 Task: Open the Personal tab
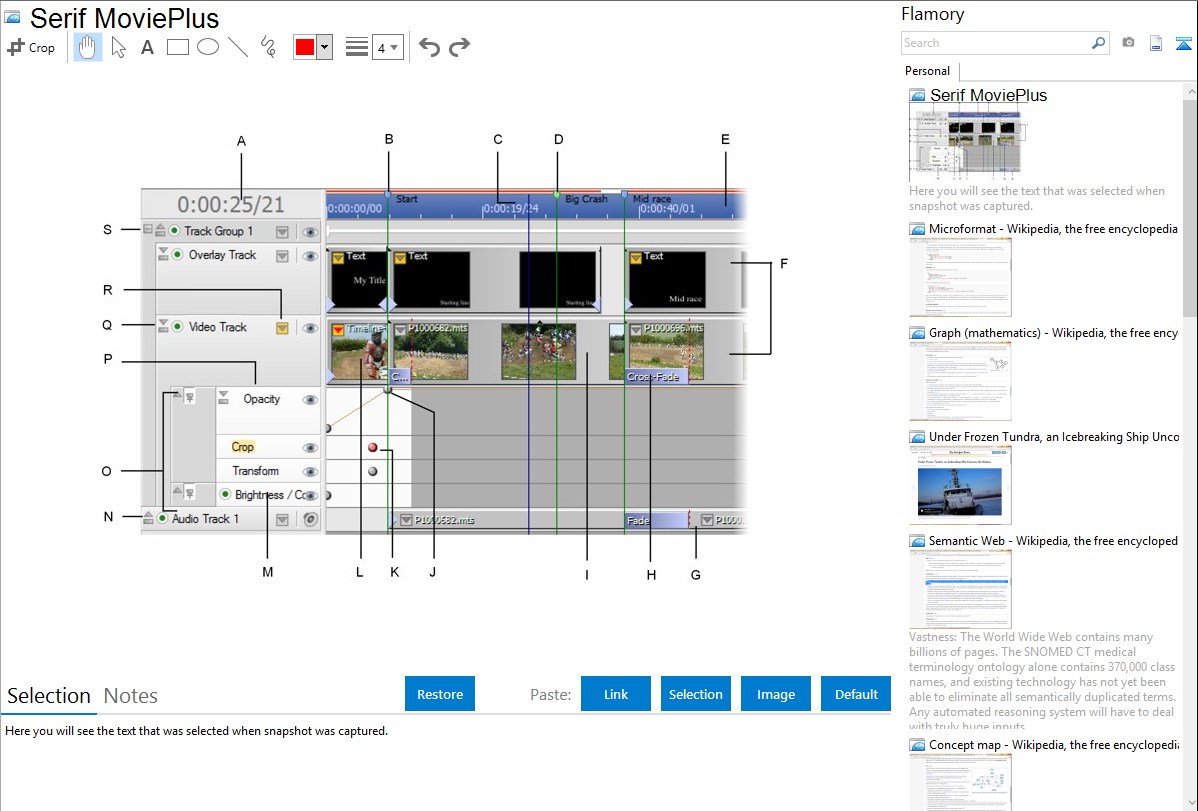click(x=928, y=71)
